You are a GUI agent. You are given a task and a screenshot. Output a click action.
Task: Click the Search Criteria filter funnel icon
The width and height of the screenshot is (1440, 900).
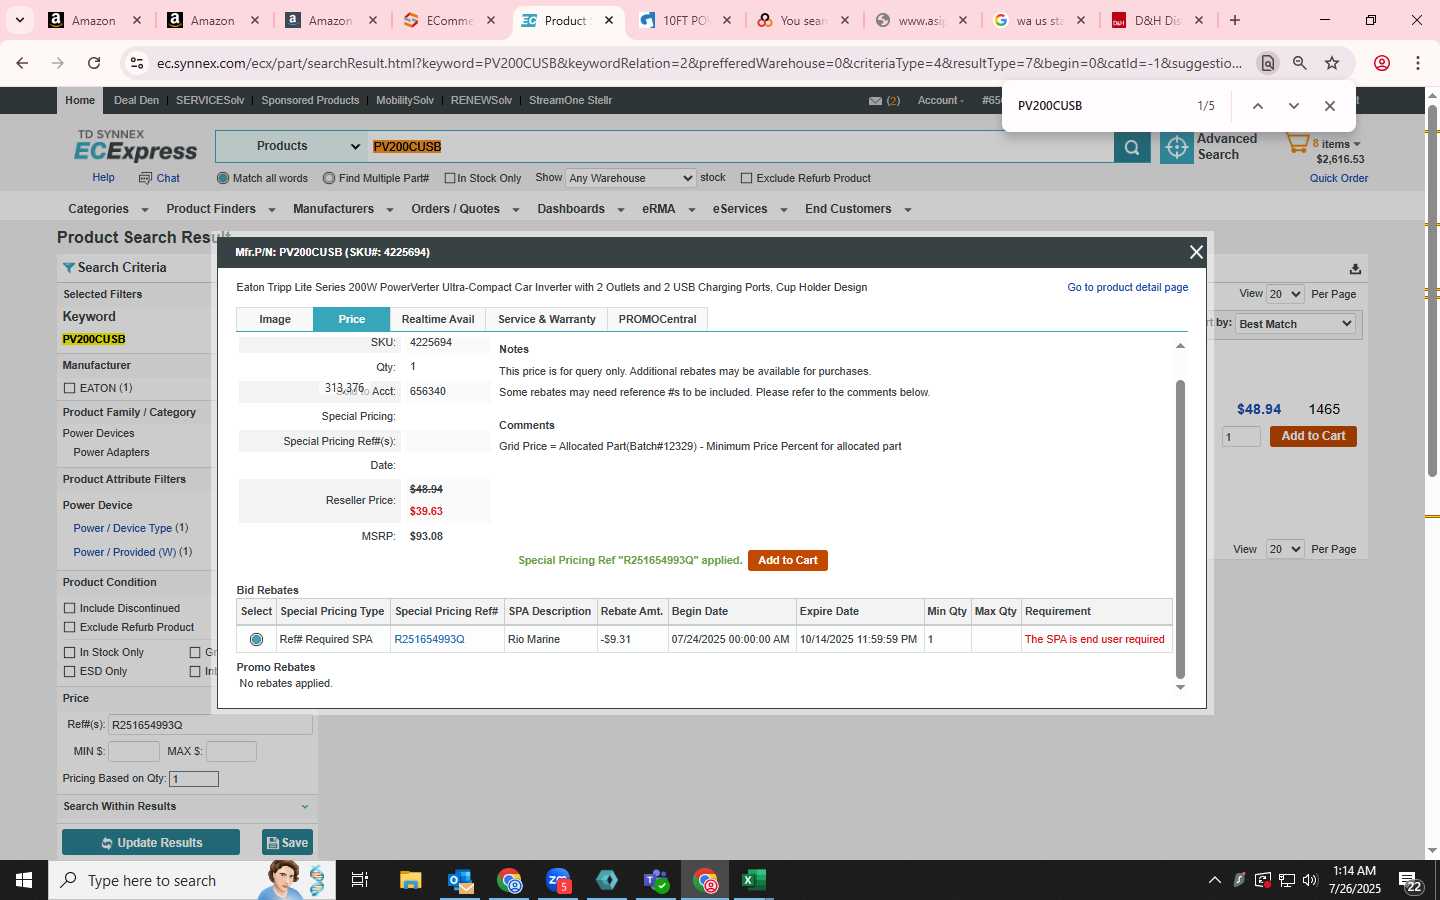point(68,268)
